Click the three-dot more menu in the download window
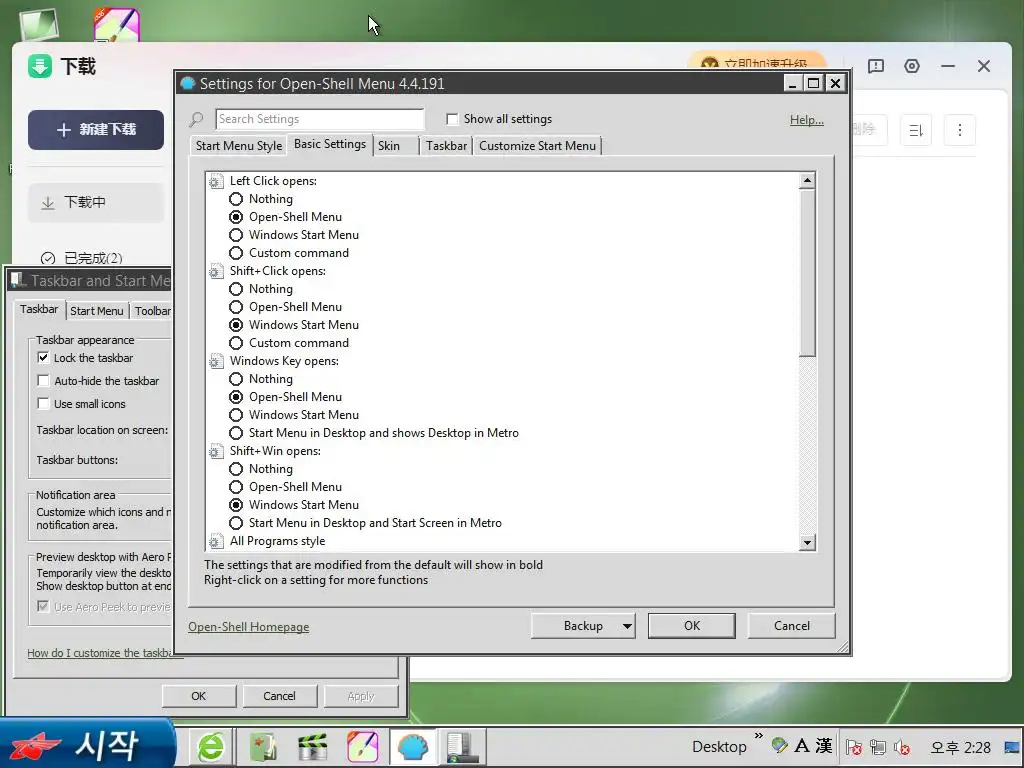 pyautogui.click(x=959, y=130)
